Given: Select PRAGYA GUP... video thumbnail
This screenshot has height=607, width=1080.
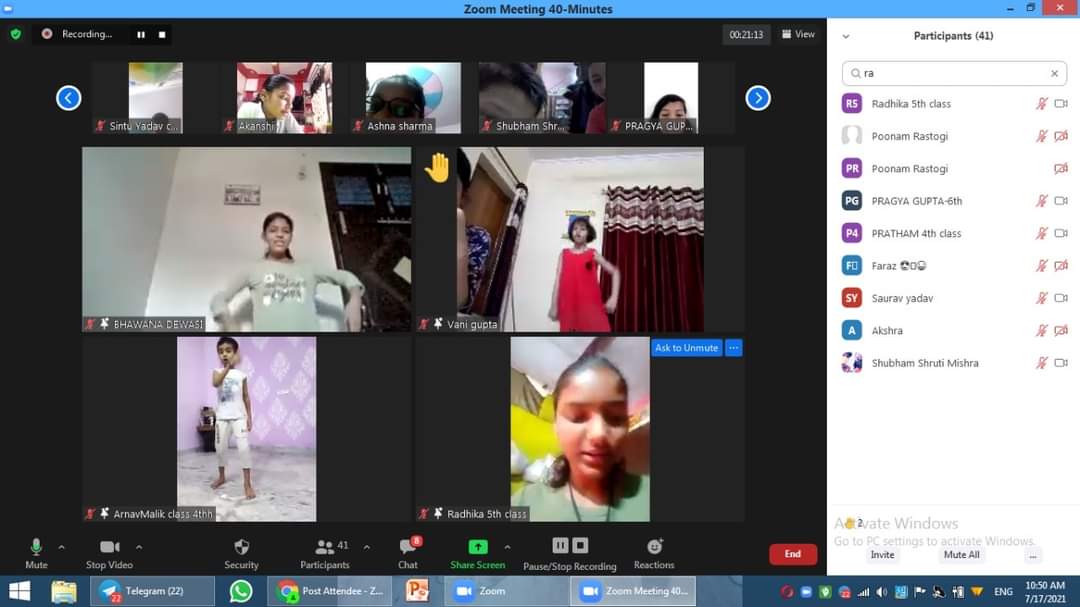Looking at the screenshot, I should [670, 98].
